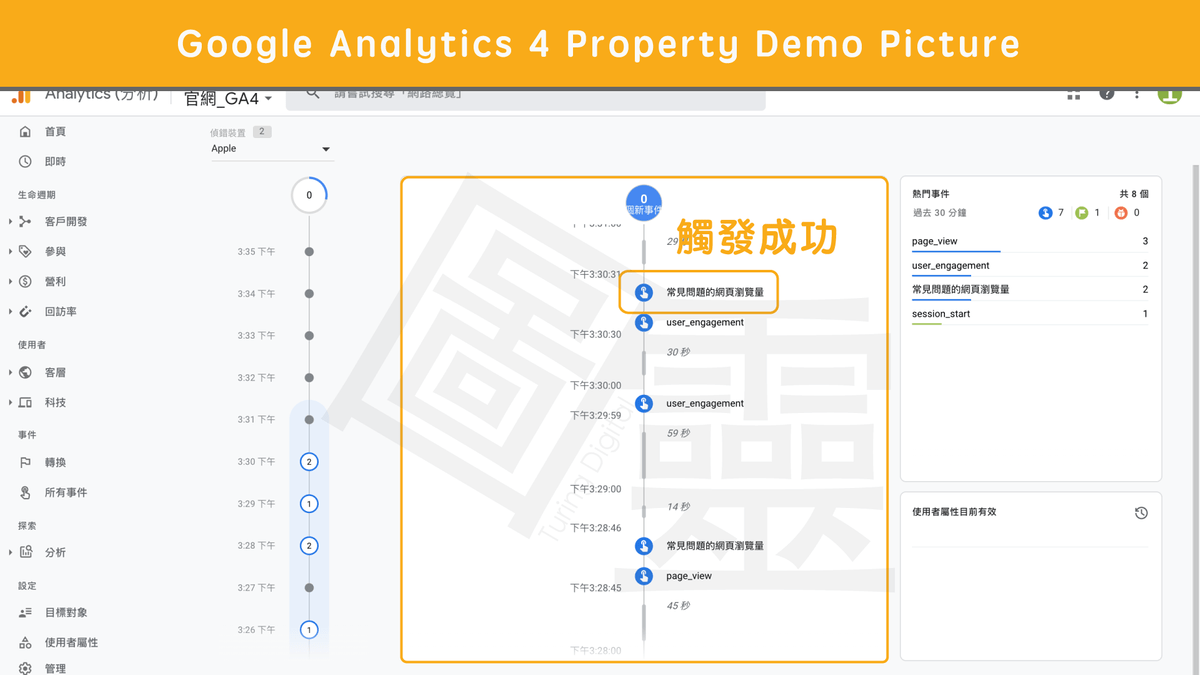
Task: Click the green conversion flag icon showing 1
Action: coord(1081,213)
